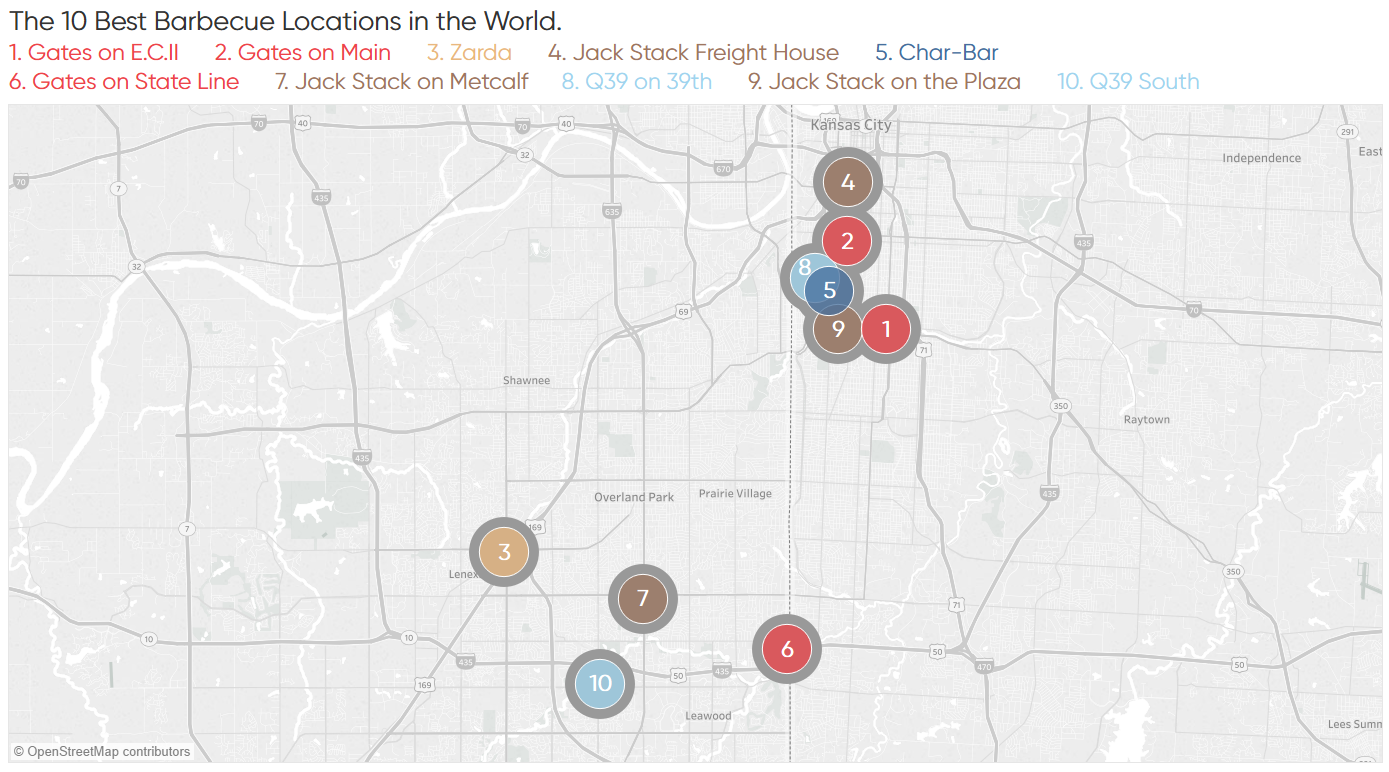This screenshot has height=772, width=1389.
Task: Click the 'Prairie Village' map label
Action: point(735,494)
